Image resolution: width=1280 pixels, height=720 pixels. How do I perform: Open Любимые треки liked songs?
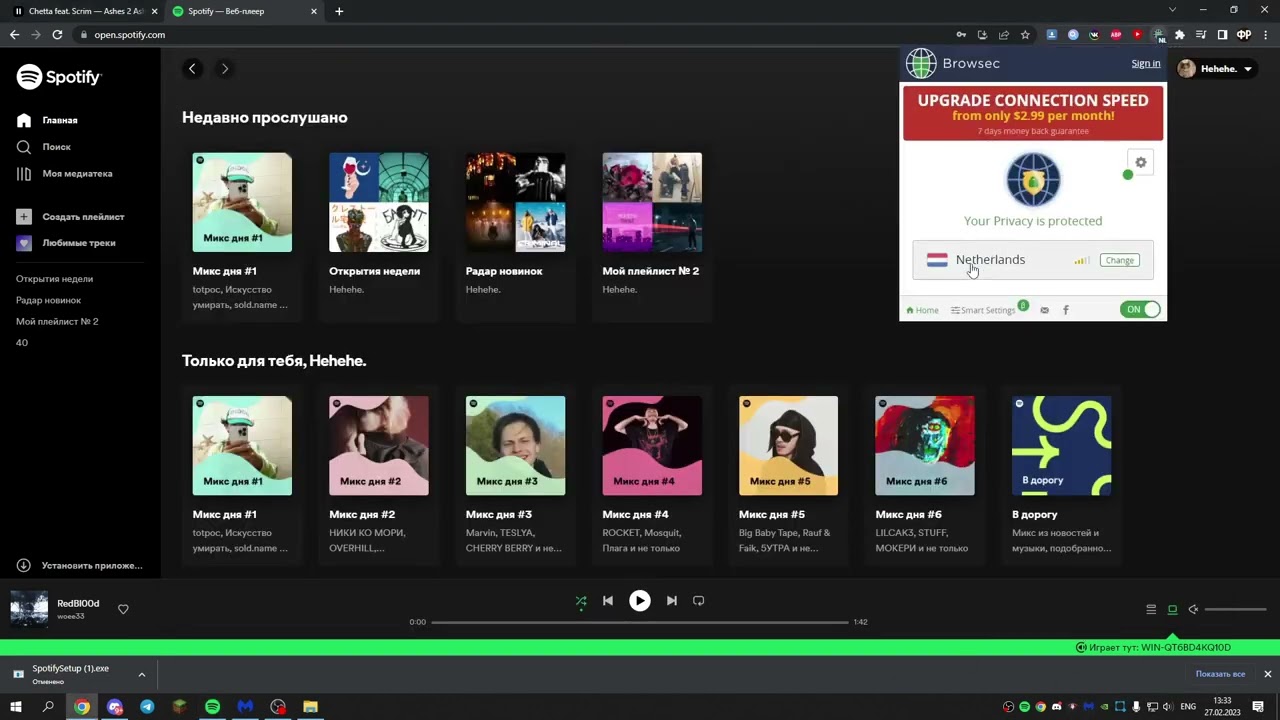coord(66,243)
